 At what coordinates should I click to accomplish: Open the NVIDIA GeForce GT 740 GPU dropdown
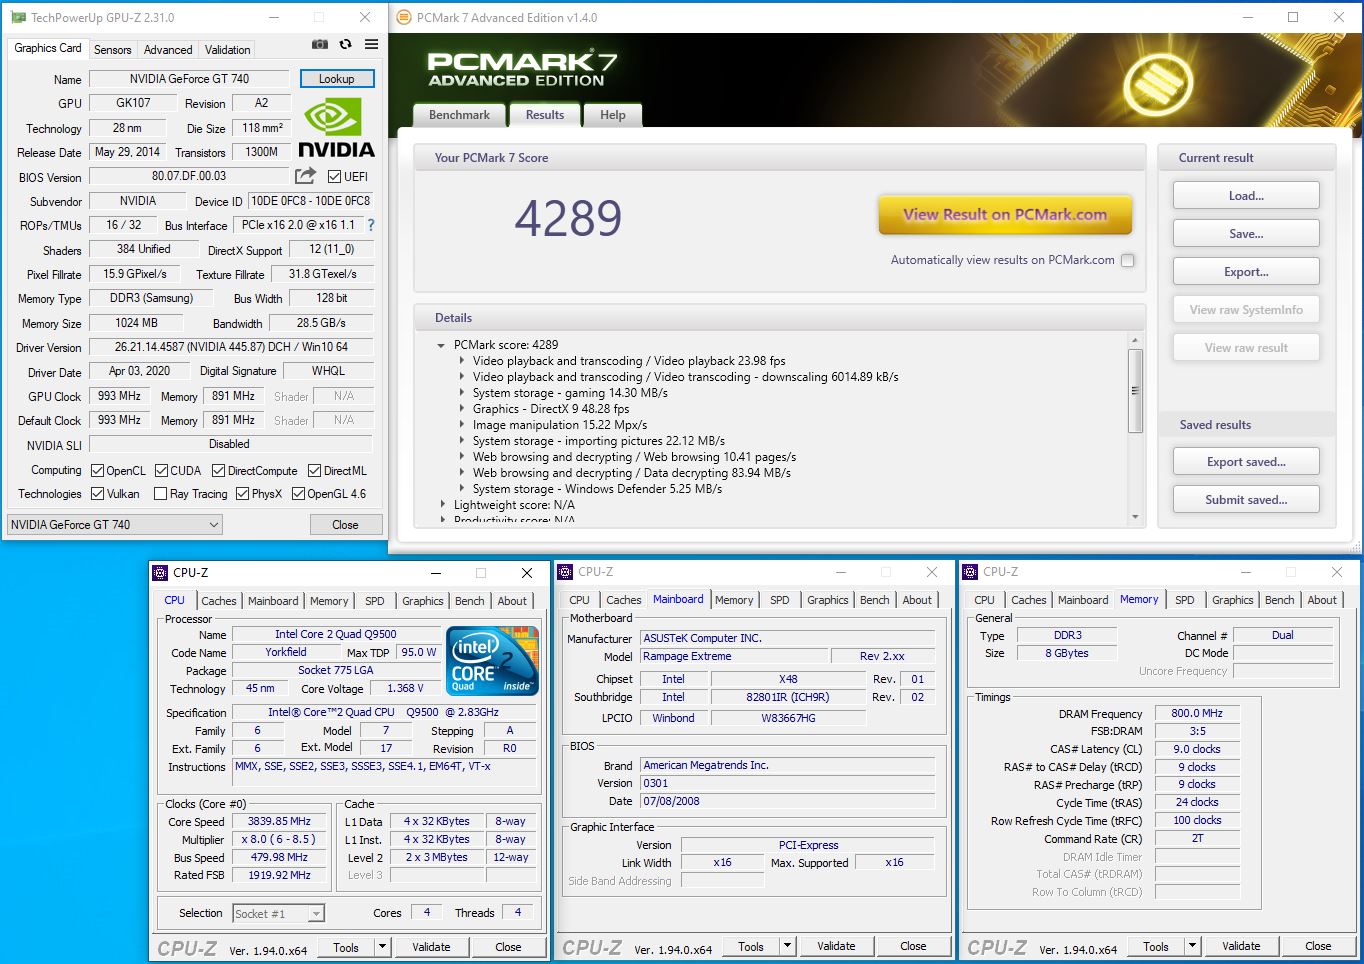click(x=114, y=525)
